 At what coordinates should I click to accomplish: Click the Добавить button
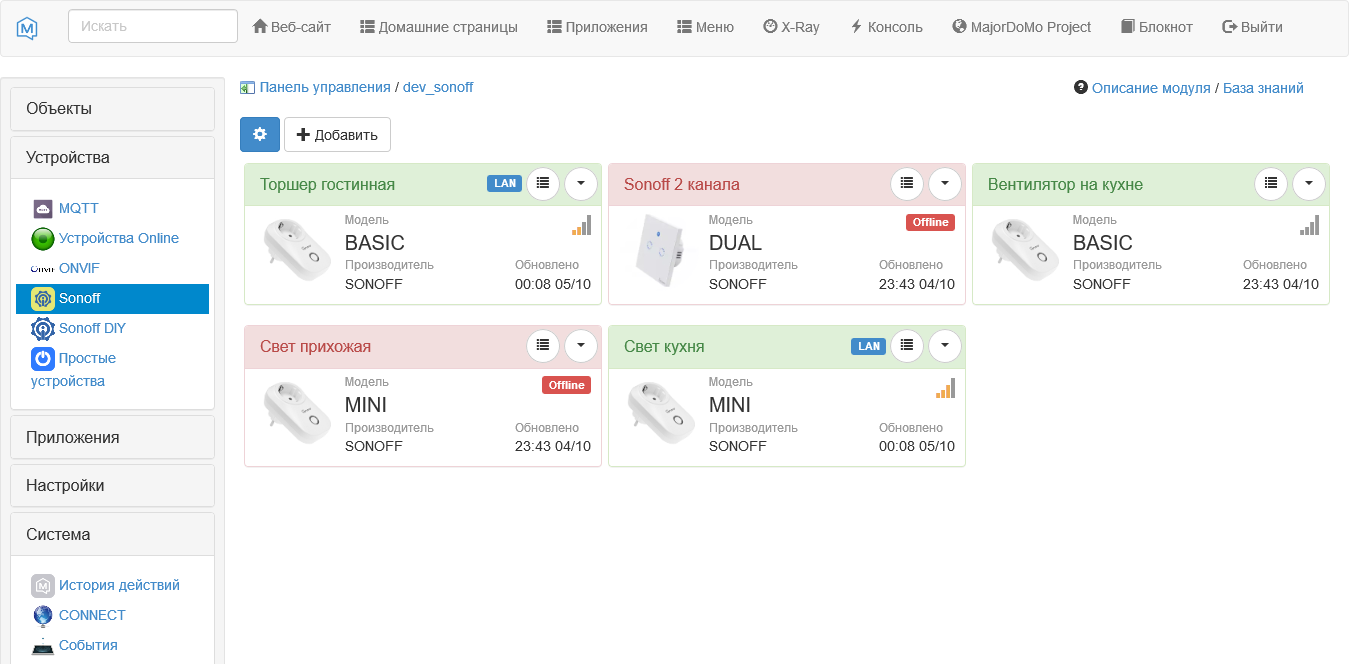click(x=337, y=134)
